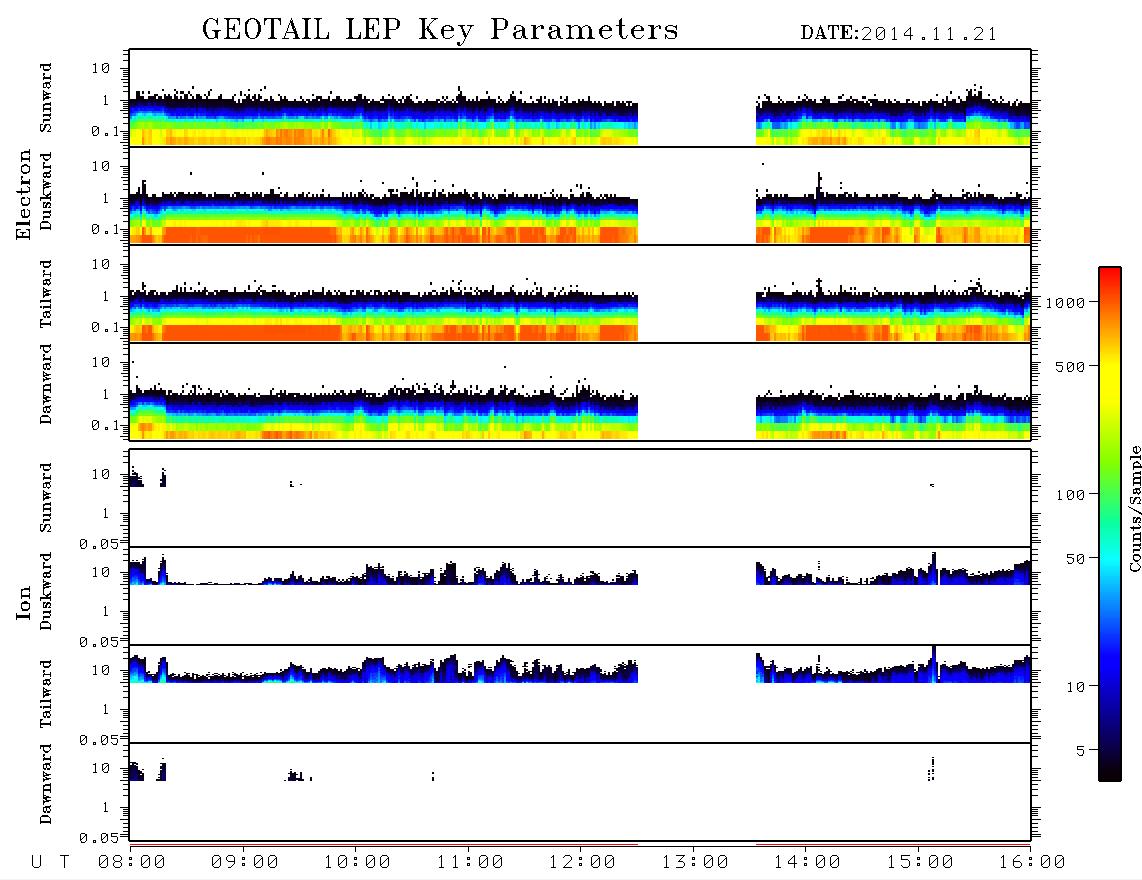The height and width of the screenshot is (880, 1142).
Task: Click the black end of the colorbar
Action: [1110, 769]
